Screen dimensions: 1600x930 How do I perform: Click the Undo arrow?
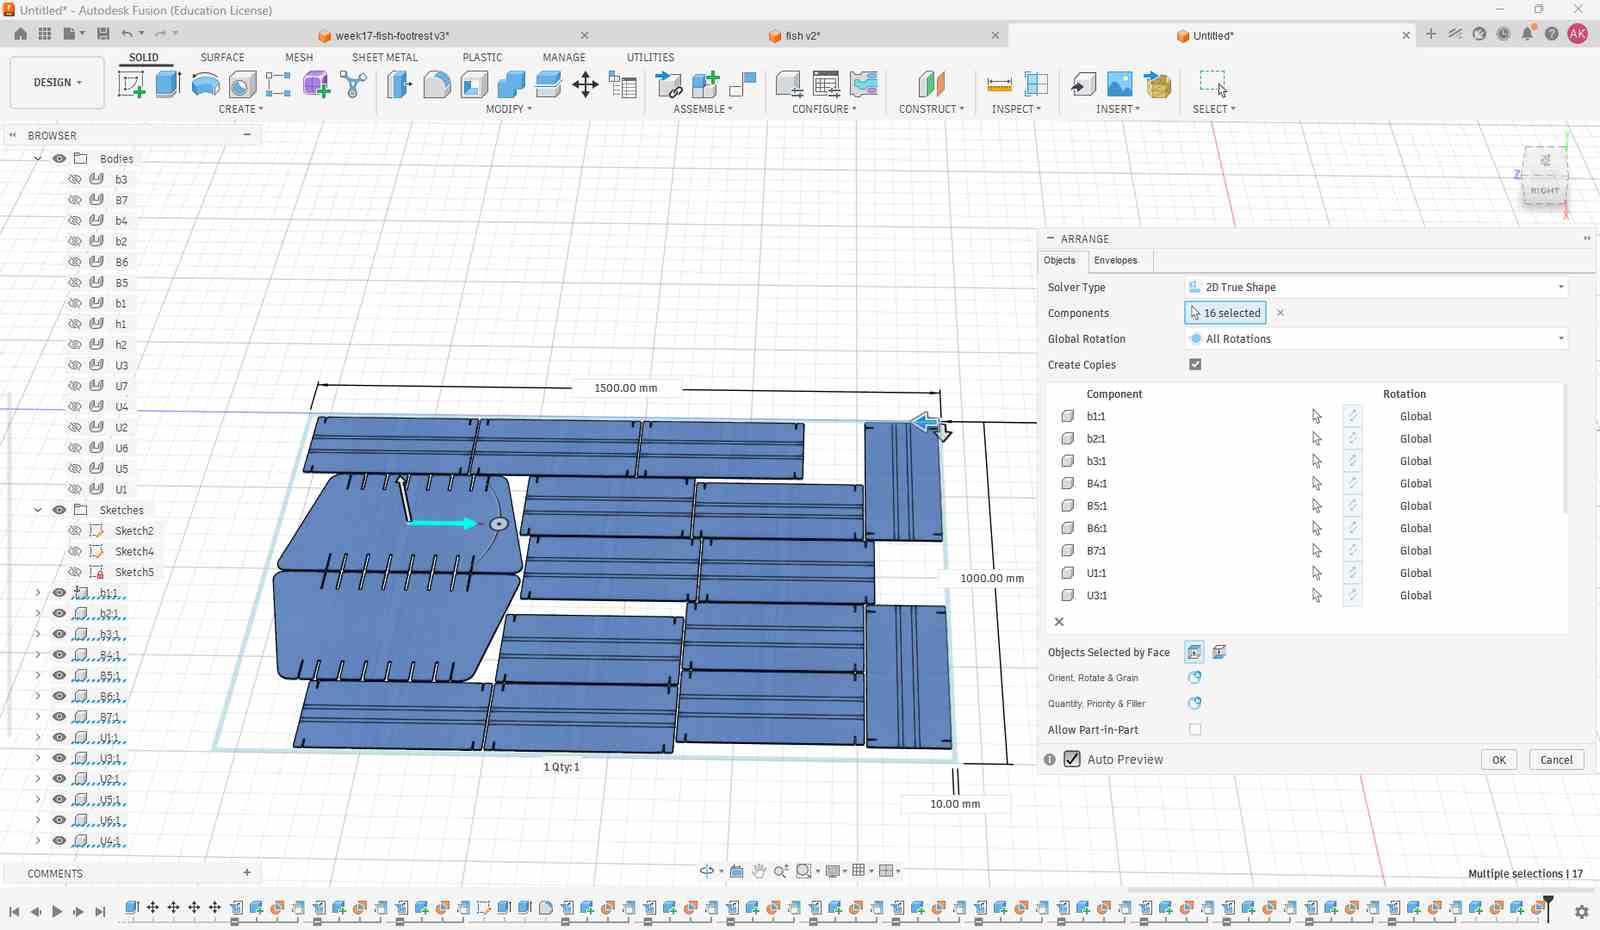click(x=127, y=34)
